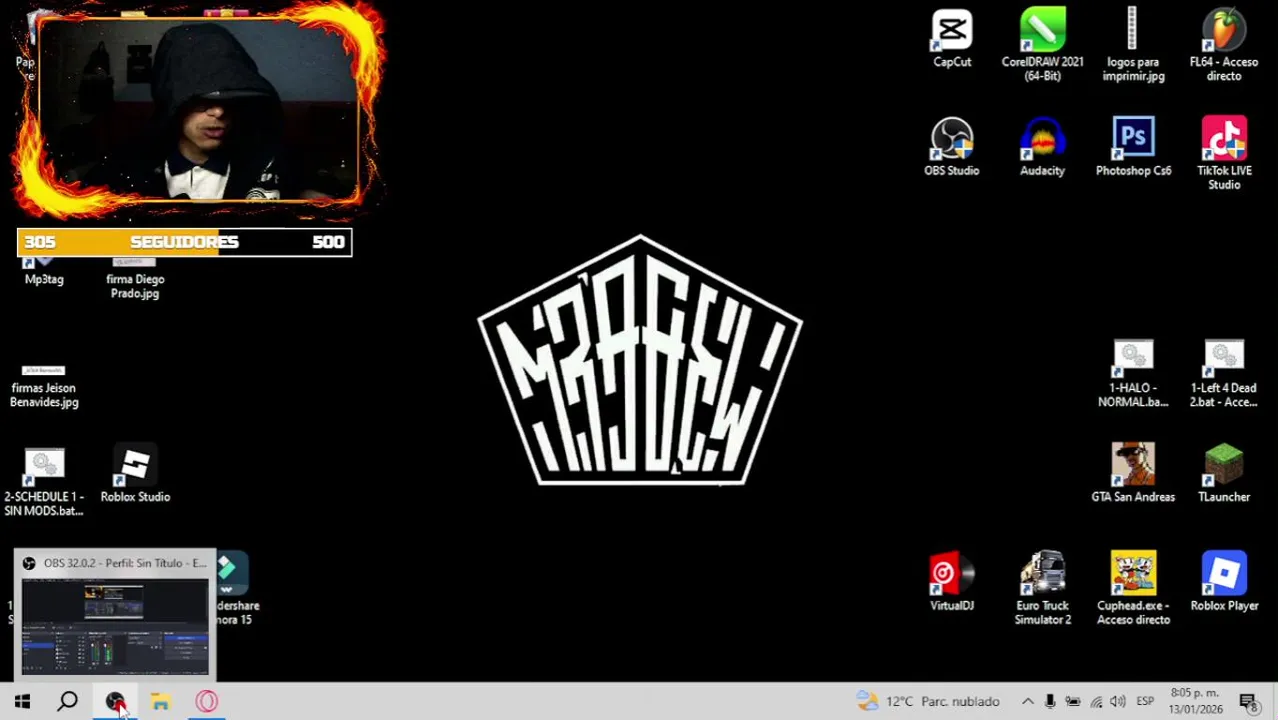Switch to Opera browser in taskbar
1278x720 pixels.
tap(206, 701)
